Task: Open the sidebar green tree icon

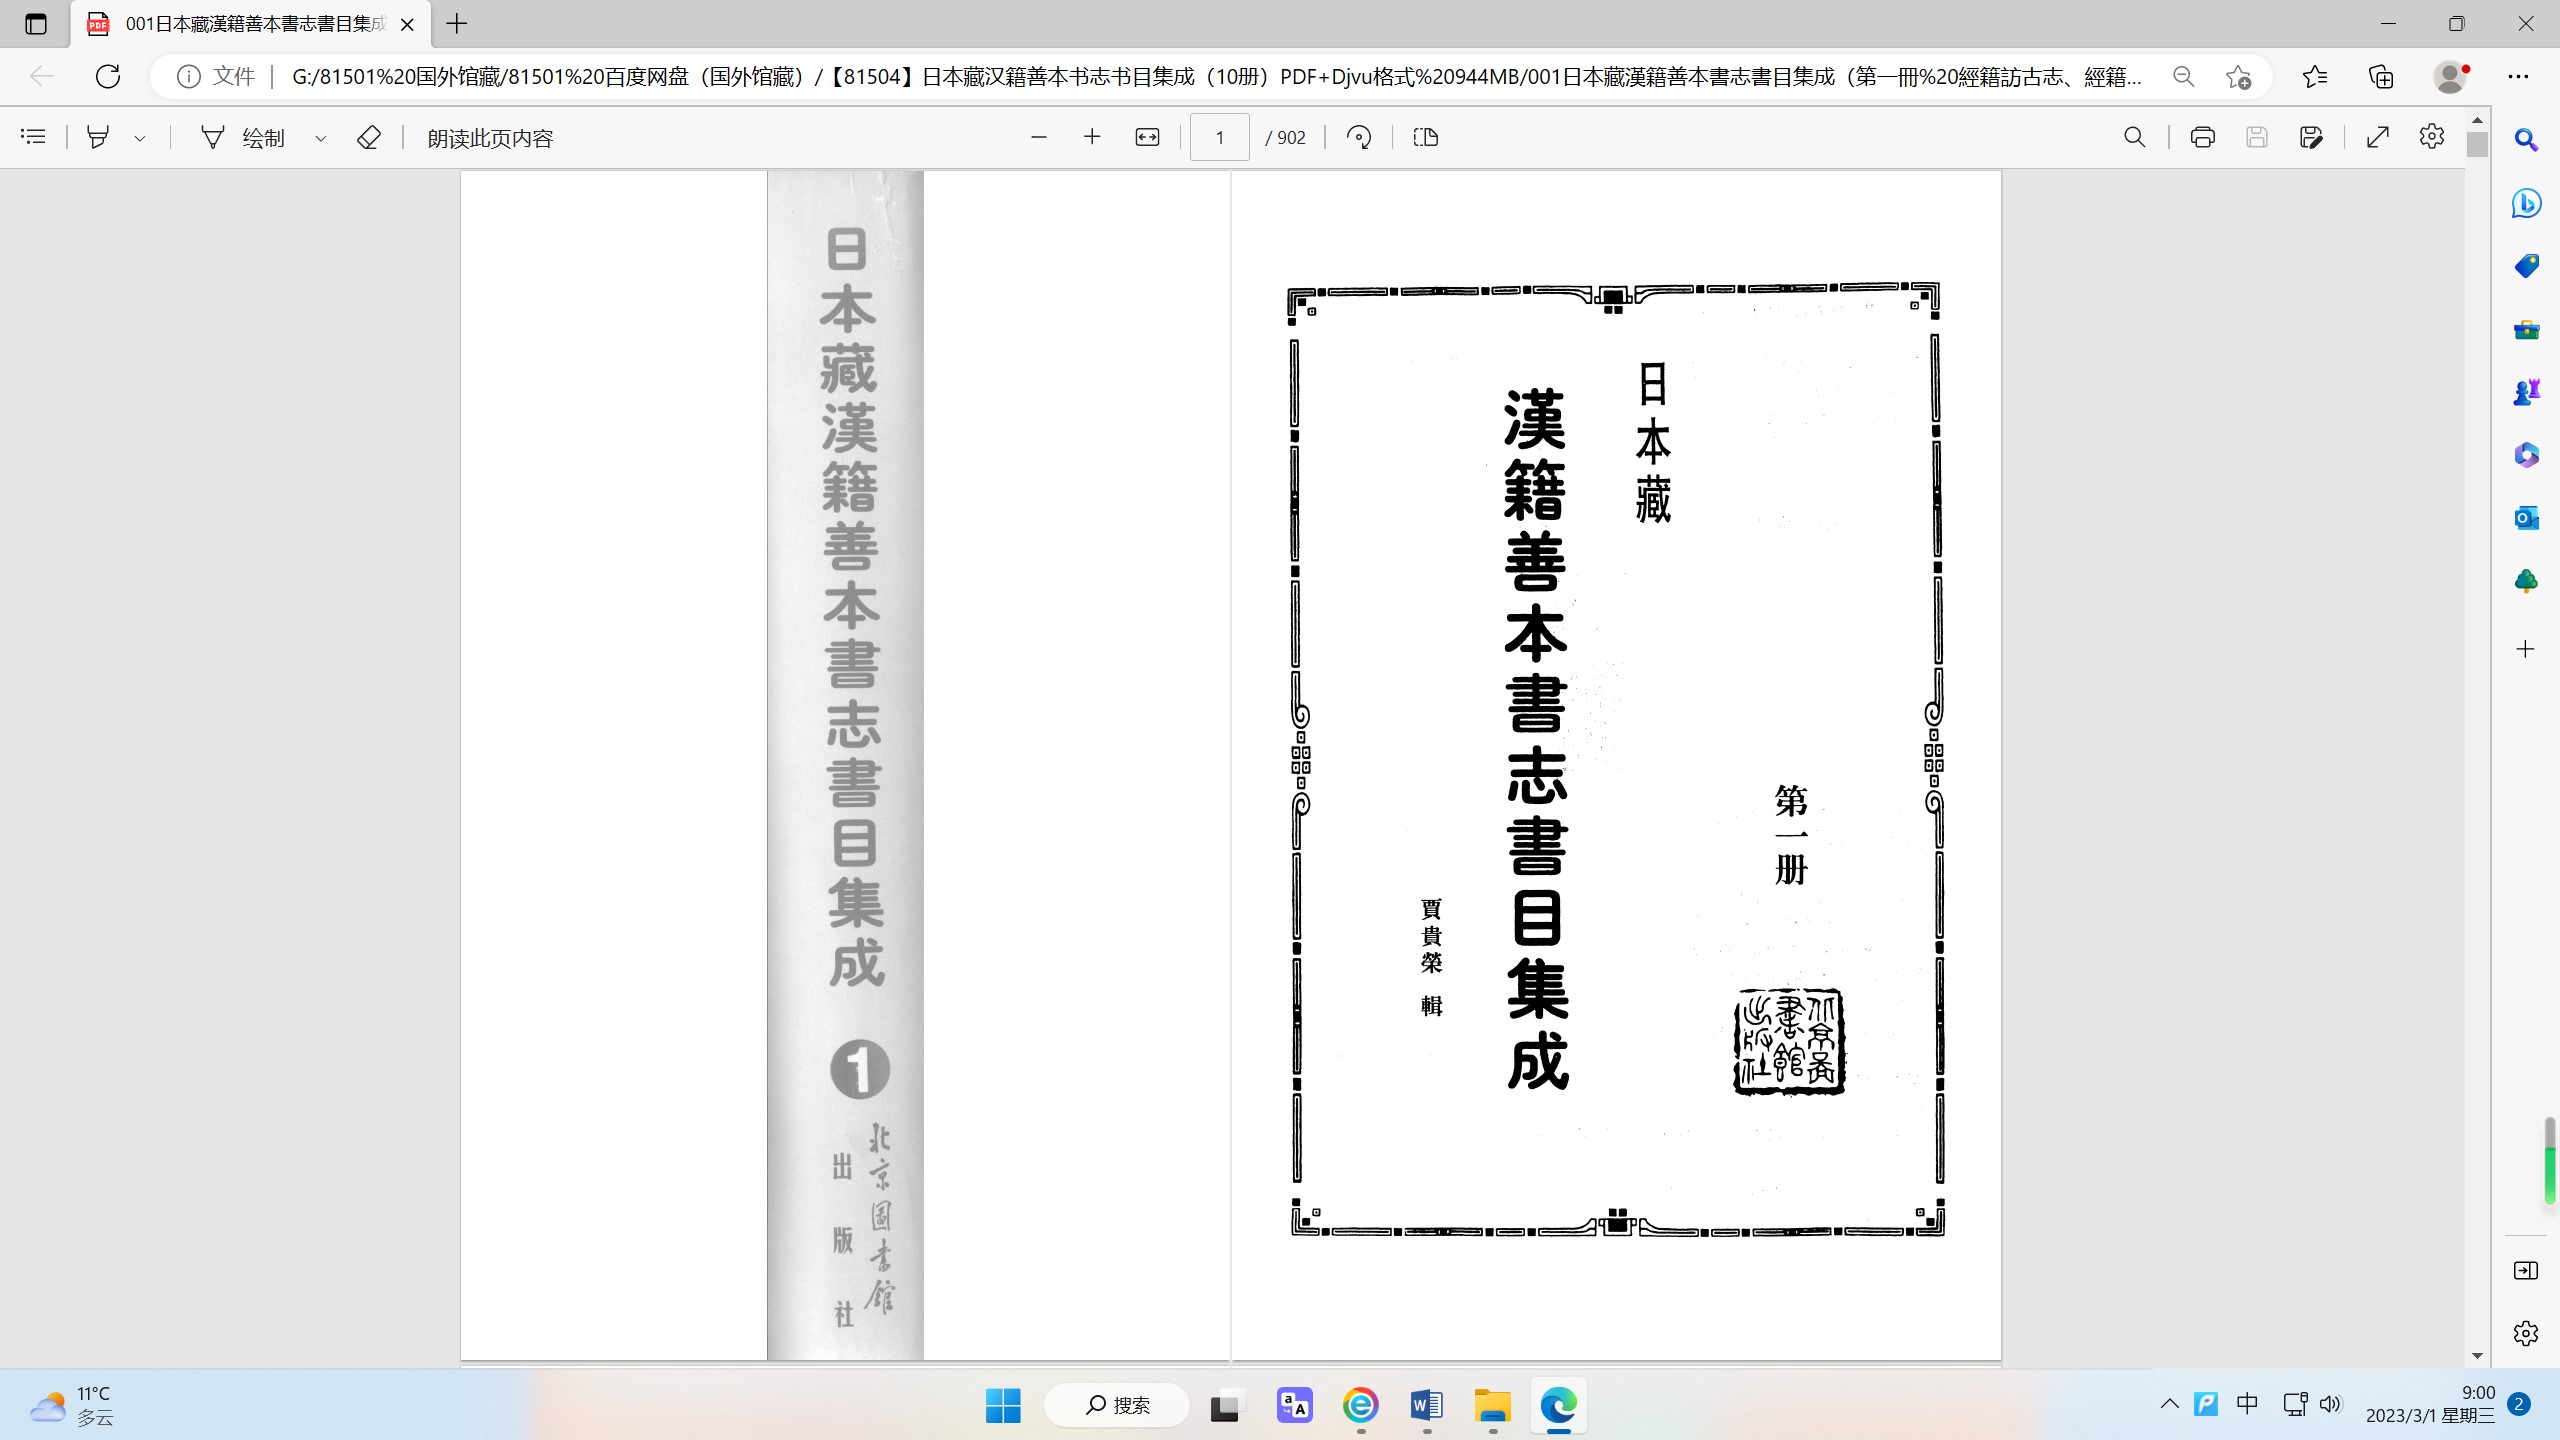Action: [2526, 581]
